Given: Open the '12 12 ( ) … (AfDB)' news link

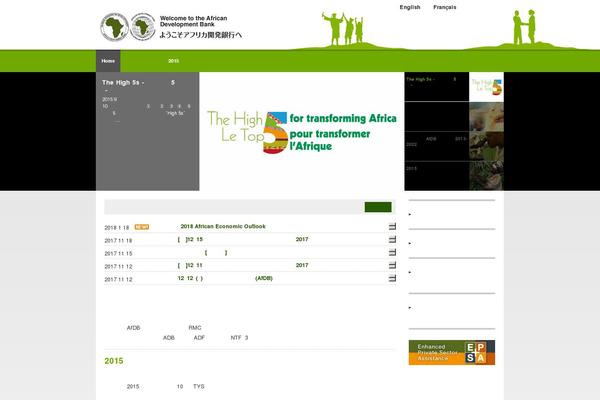Looking at the screenshot, I should pyautogui.click(x=225, y=278).
